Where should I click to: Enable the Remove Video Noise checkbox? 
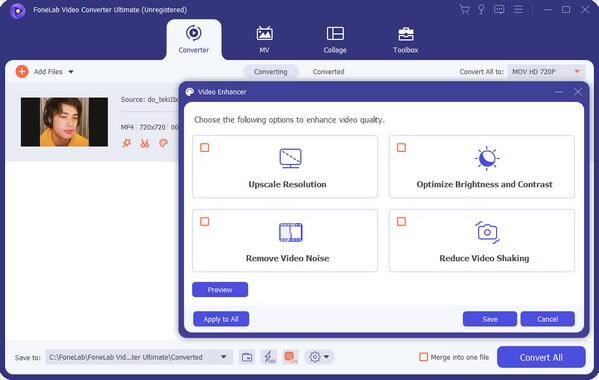205,222
